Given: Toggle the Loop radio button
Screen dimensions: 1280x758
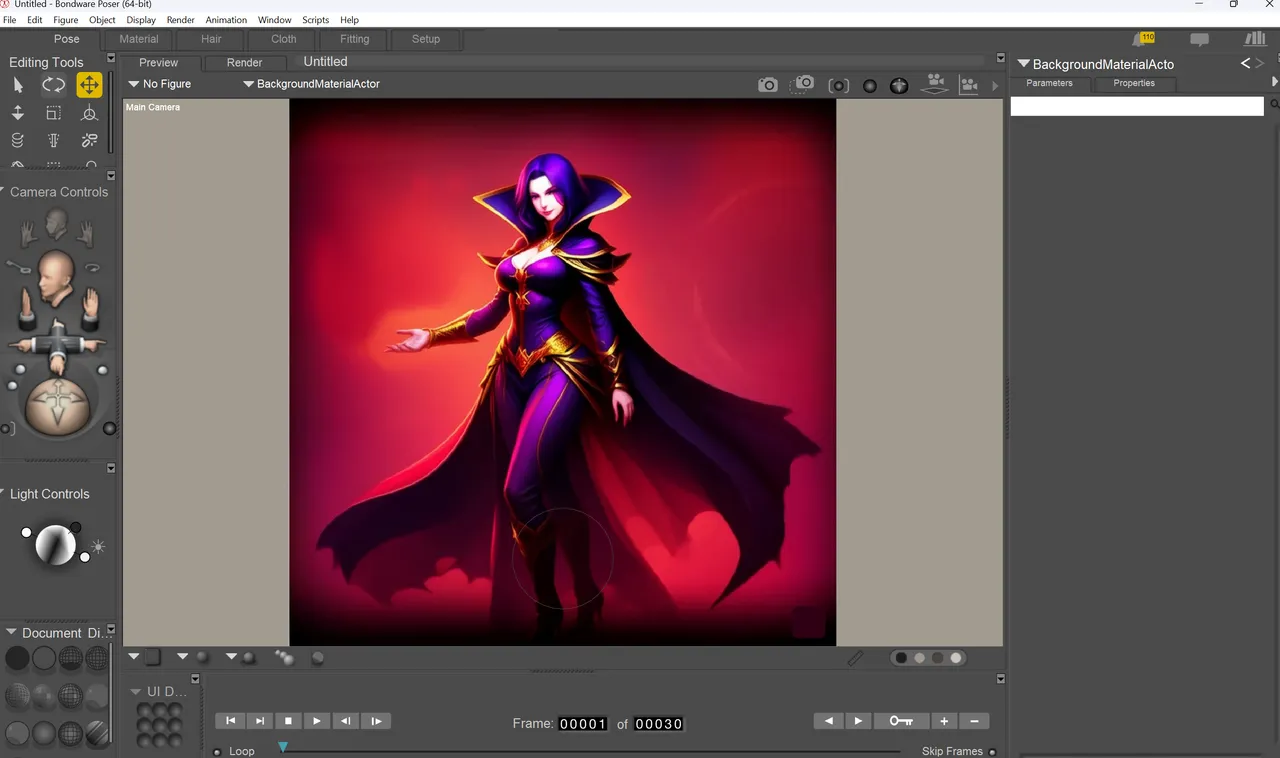Looking at the screenshot, I should (218, 751).
